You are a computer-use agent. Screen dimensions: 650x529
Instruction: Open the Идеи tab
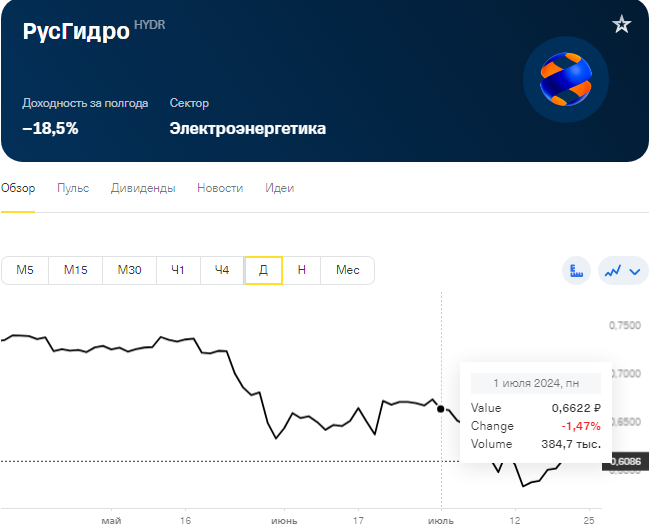(x=280, y=188)
